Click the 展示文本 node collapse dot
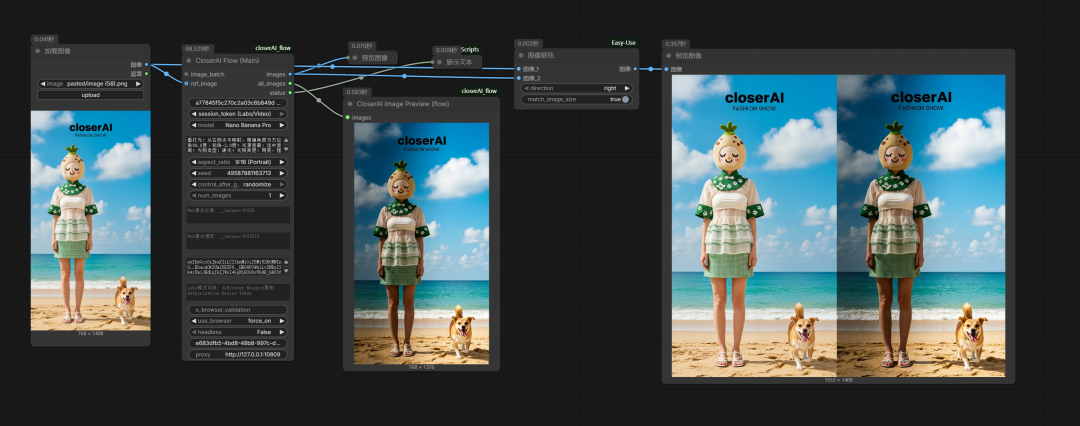This screenshot has width=1080, height=426. tap(438, 61)
